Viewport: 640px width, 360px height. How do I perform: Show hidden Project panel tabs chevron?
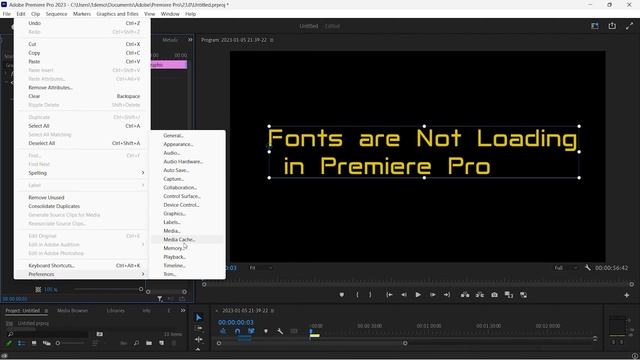point(183,310)
